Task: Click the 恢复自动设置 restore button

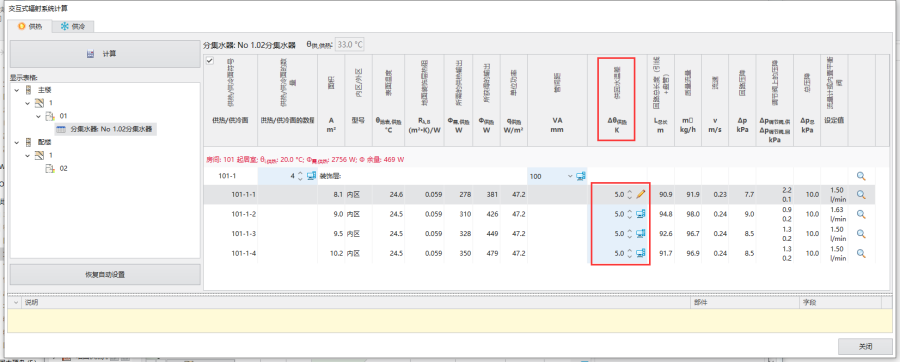Action: (x=105, y=275)
